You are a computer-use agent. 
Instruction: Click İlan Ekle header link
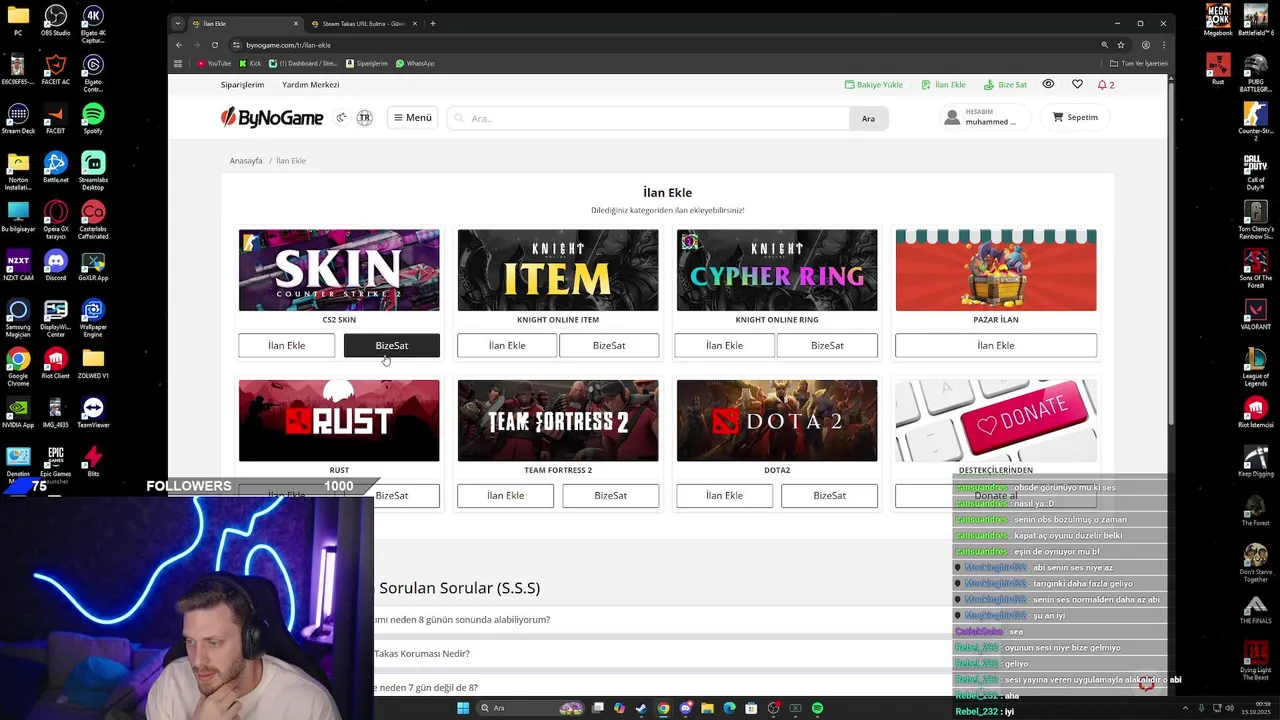943,85
